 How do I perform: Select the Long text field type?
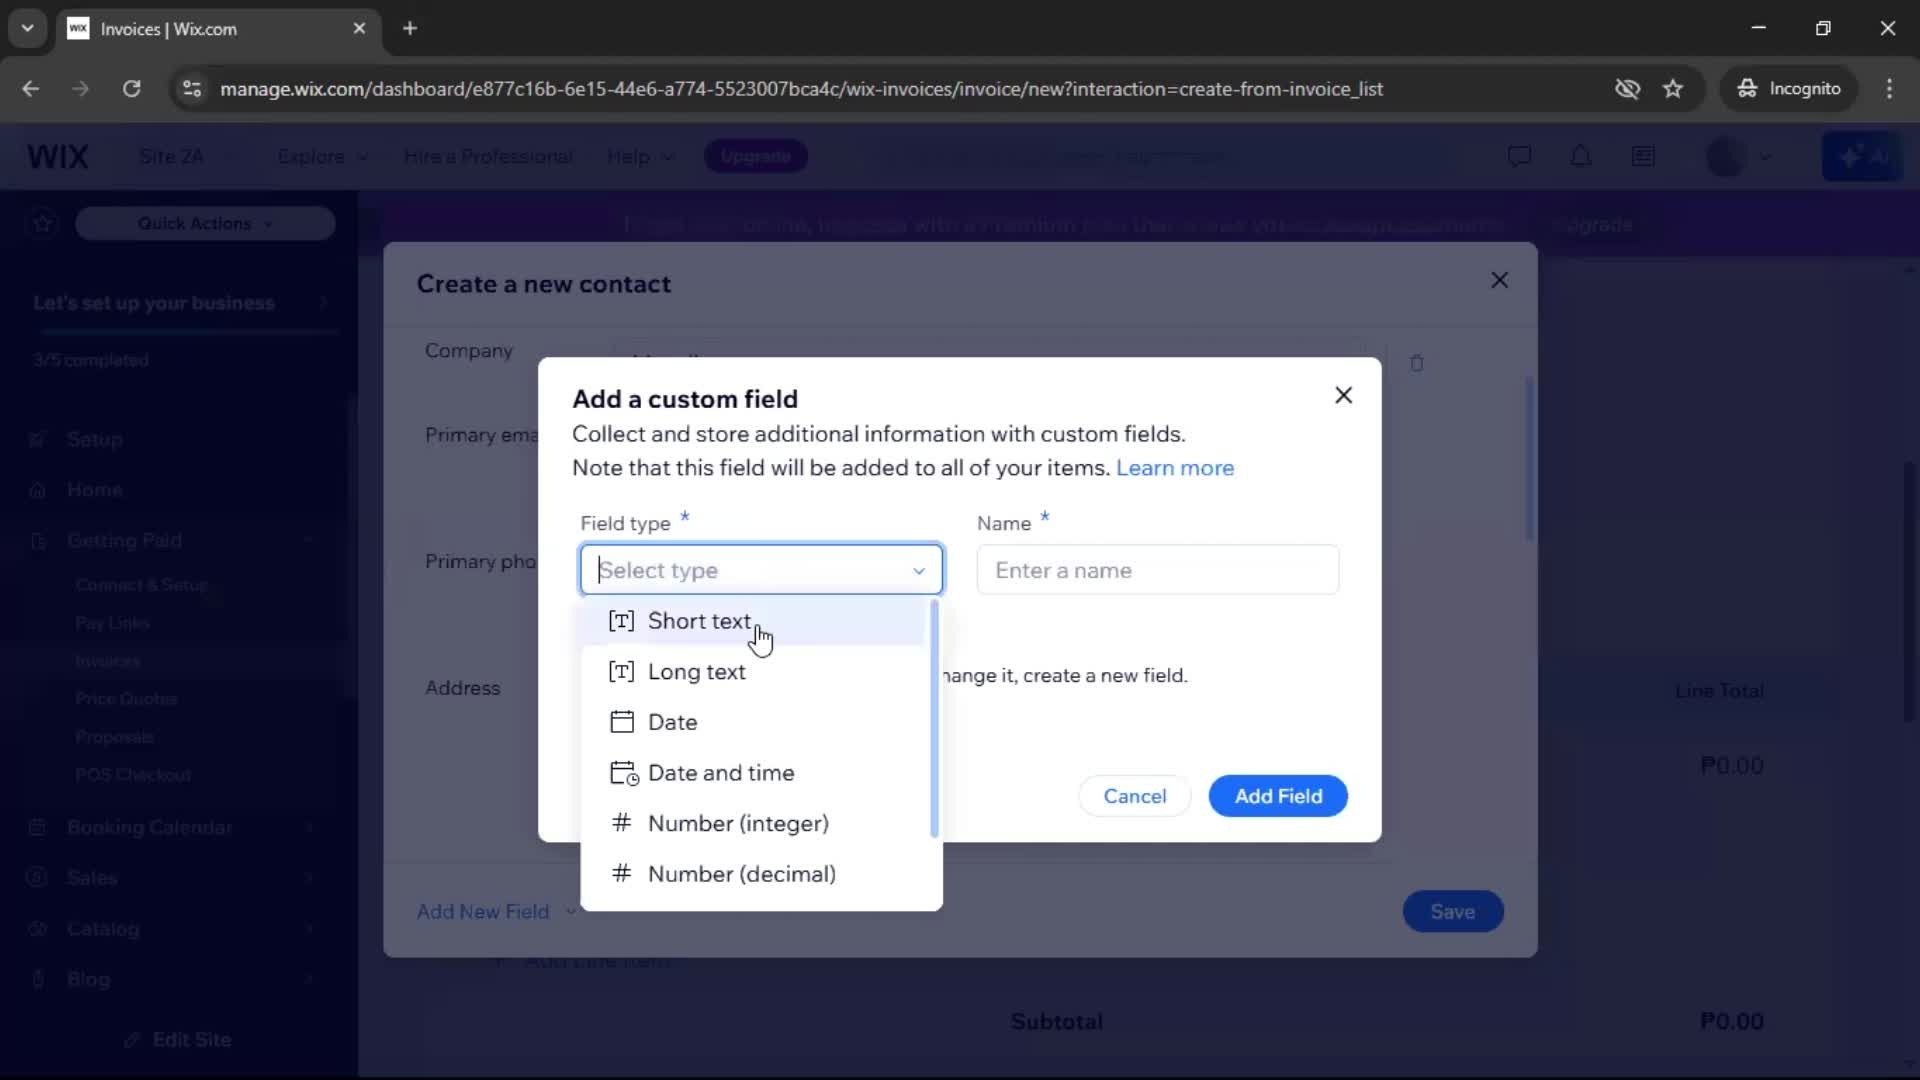pos(754,672)
